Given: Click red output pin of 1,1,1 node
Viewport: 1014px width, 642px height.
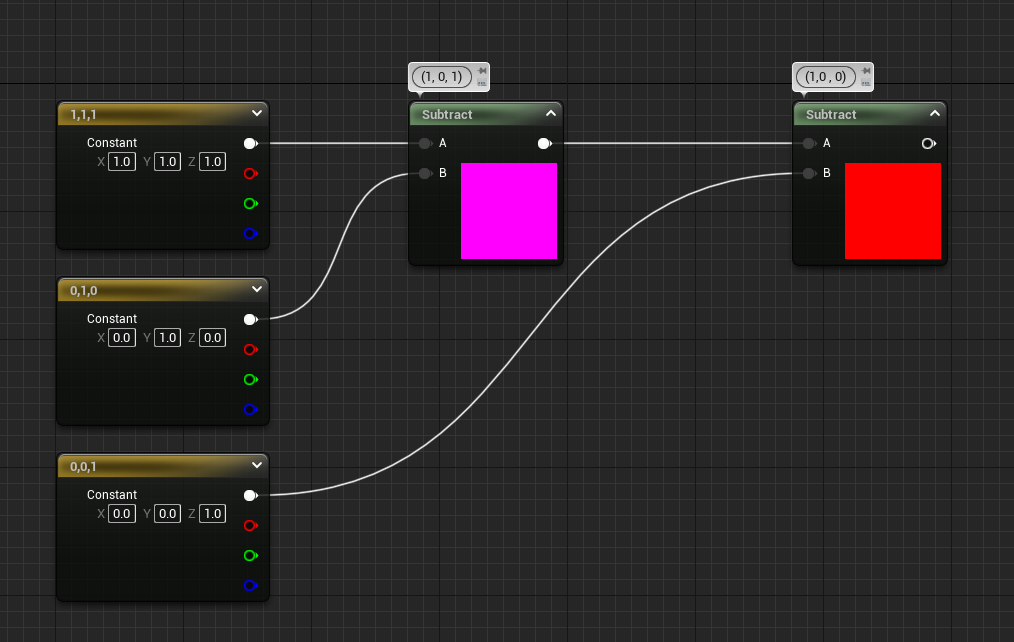Looking at the screenshot, I should click(x=250, y=173).
